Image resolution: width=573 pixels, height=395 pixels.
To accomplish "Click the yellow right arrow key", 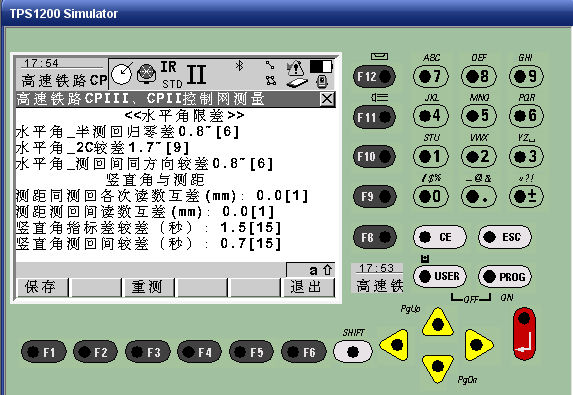I will click(x=478, y=345).
